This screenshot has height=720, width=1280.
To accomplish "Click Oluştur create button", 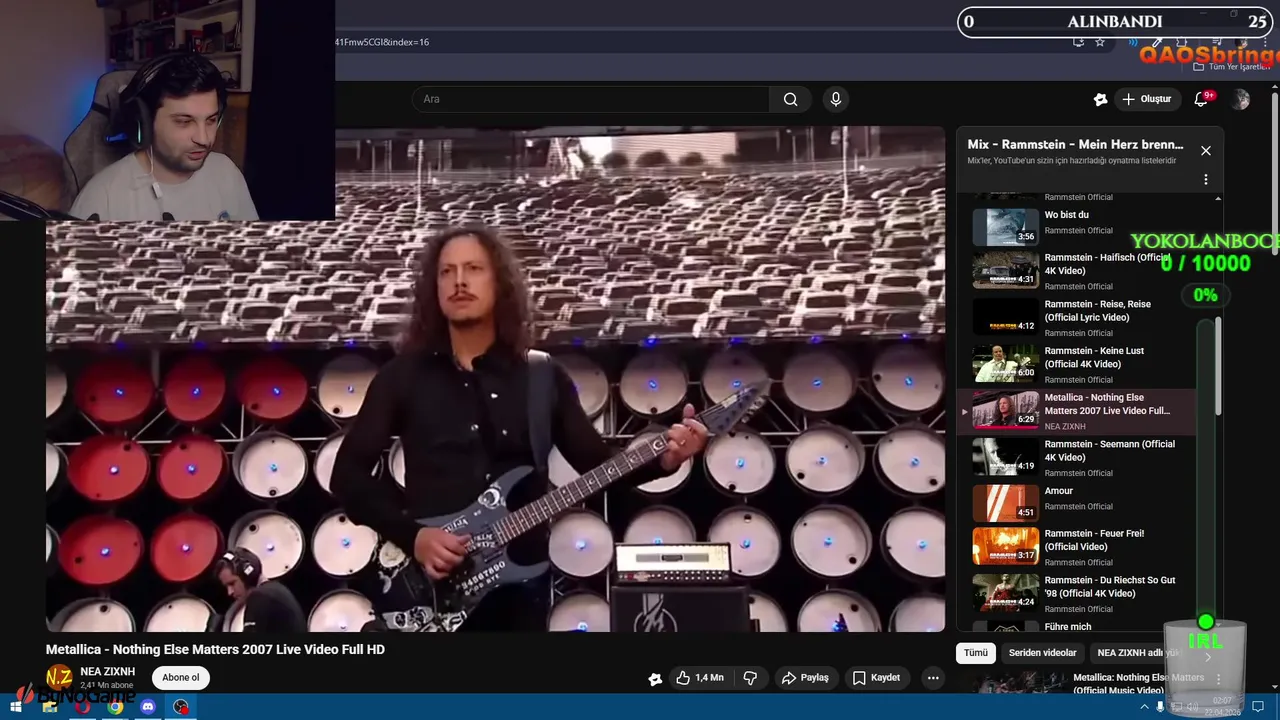I will pos(1146,99).
